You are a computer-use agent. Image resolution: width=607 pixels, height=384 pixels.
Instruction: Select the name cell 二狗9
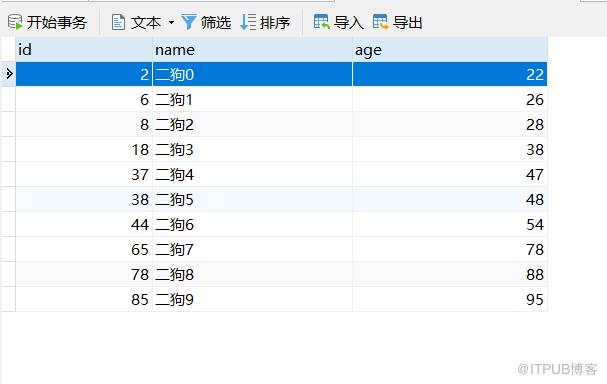(253, 299)
